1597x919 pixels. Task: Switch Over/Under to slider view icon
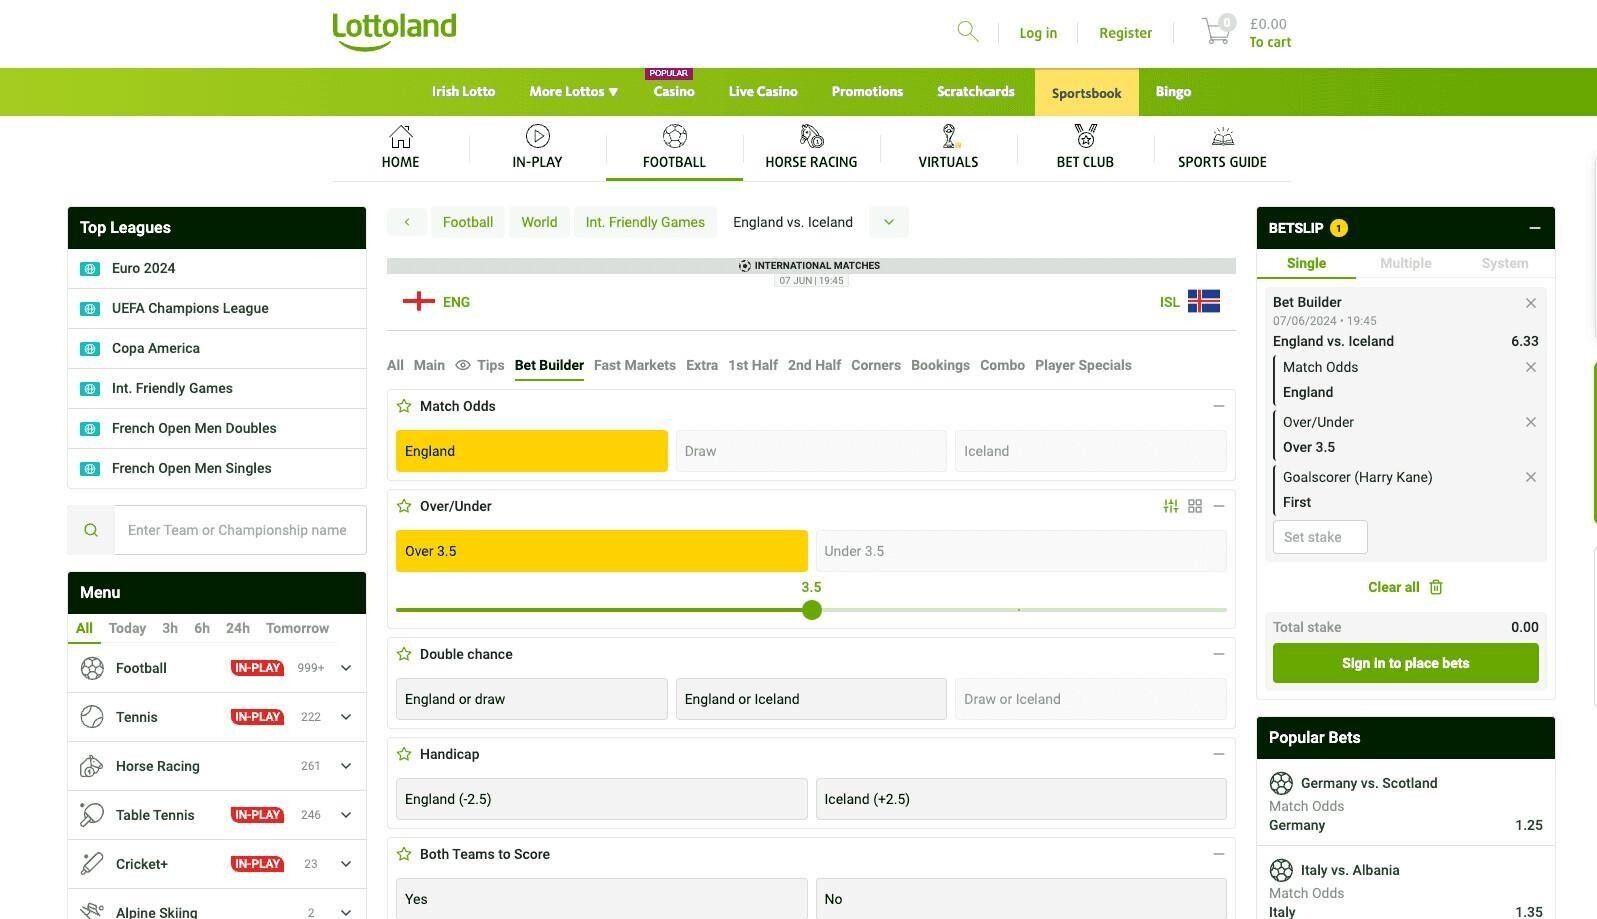coord(1170,506)
